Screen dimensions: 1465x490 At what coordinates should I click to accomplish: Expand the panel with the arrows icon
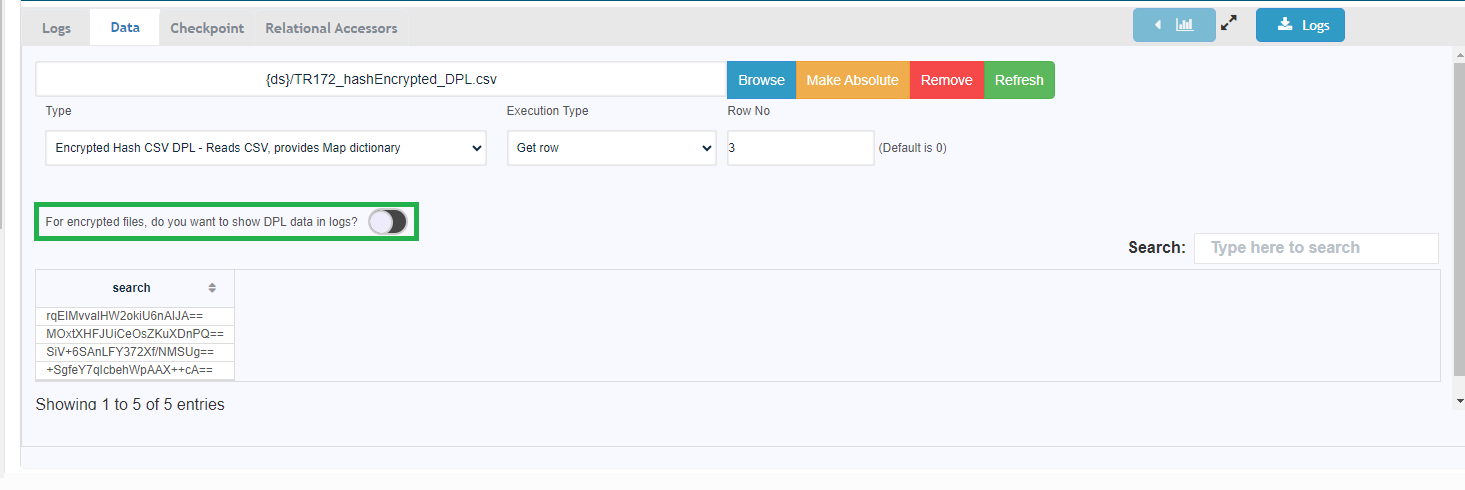[1229, 23]
